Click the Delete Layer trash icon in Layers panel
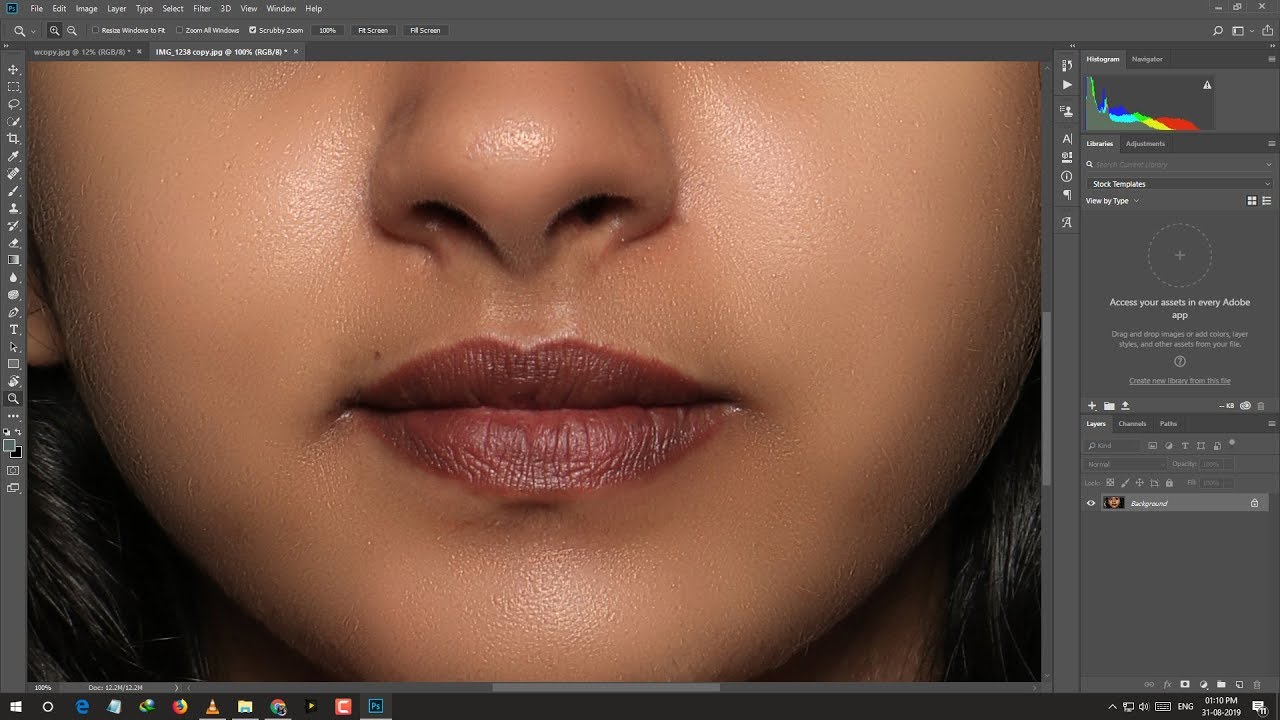This screenshot has height=720, width=1280. [x=1257, y=685]
